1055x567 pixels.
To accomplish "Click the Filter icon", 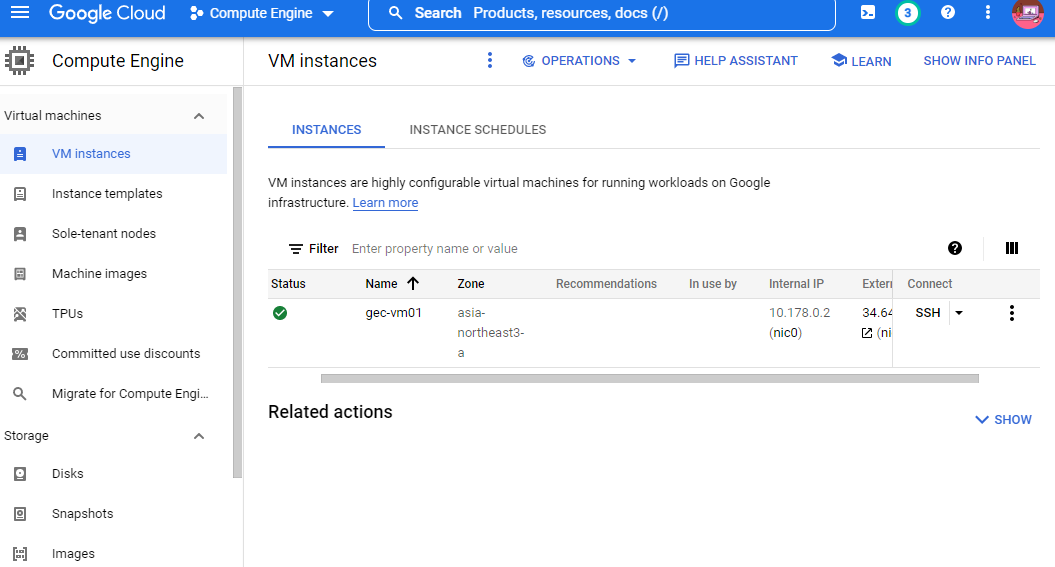I will click(x=295, y=249).
